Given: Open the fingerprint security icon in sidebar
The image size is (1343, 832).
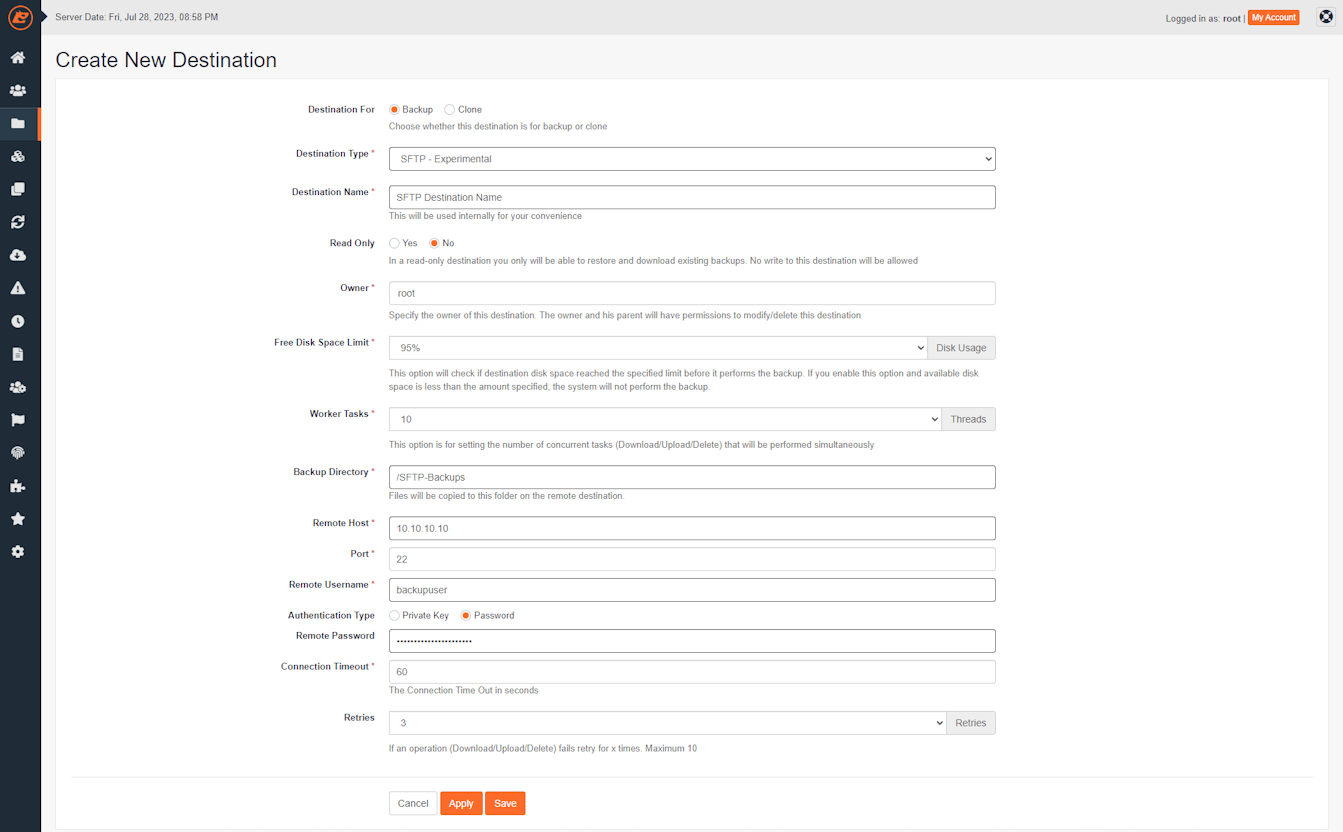Looking at the screenshot, I should point(18,453).
